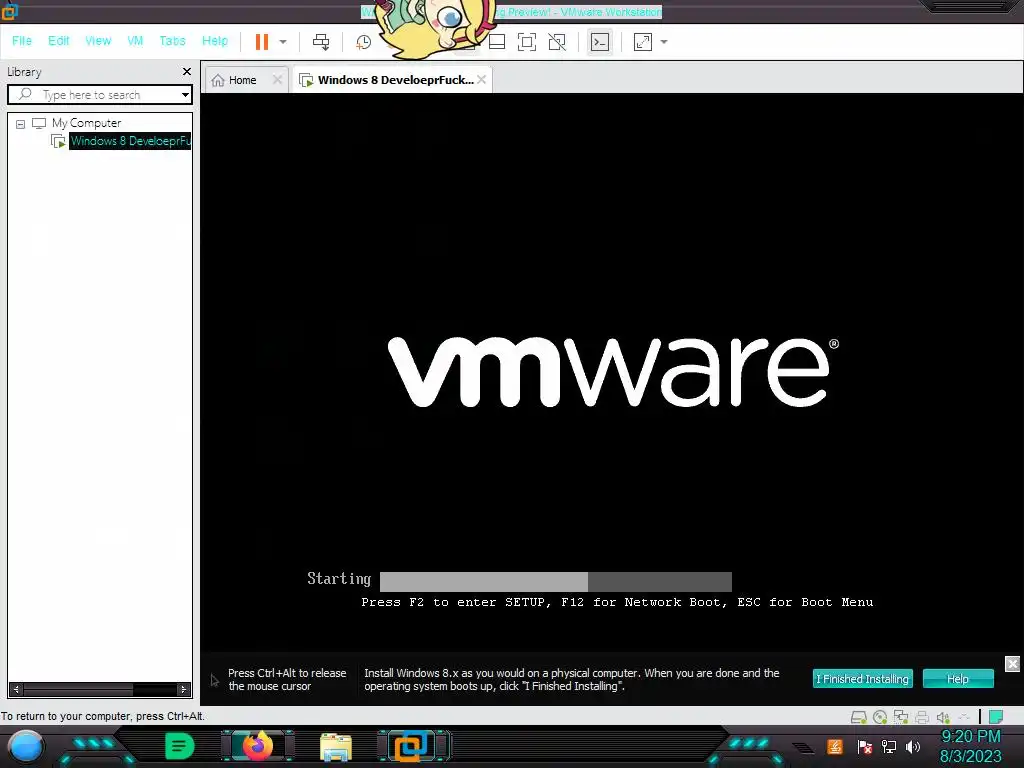The image size is (1024, 768).
Task: Click the Starting boot progress bar
Action: pyautogui.click(x=556, y=581)
